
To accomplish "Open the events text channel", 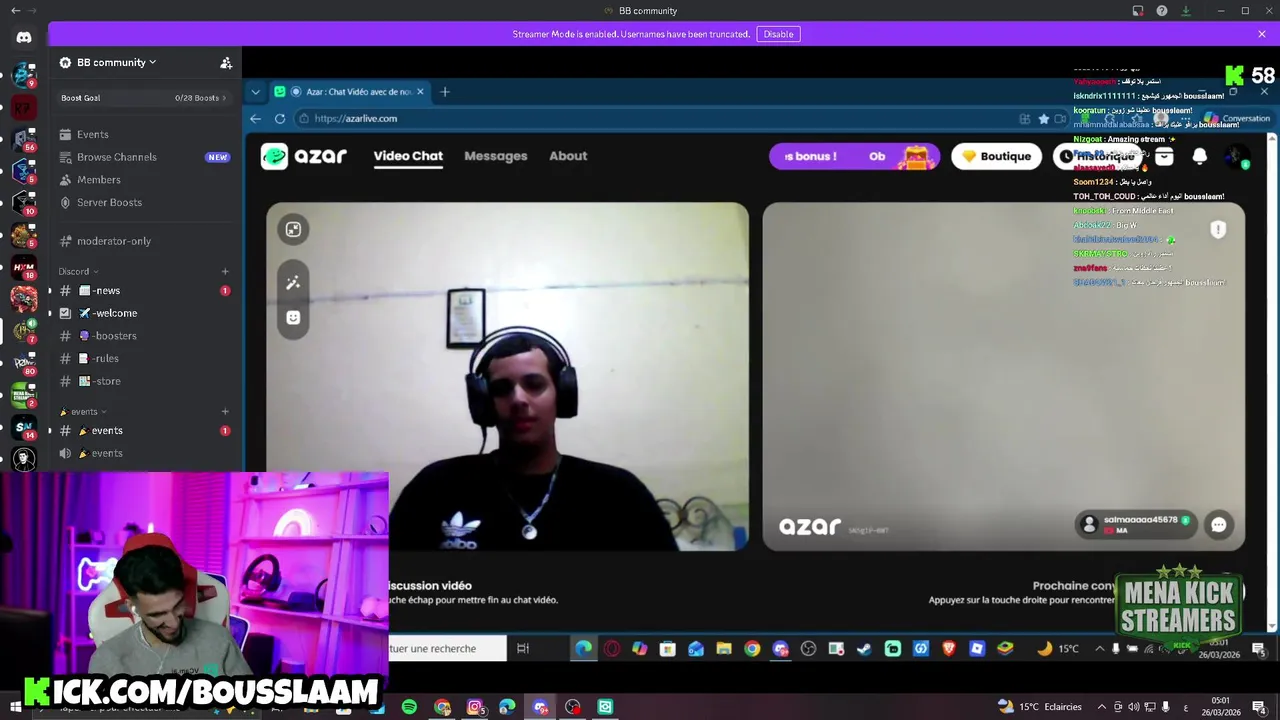I will pos(144,431).
